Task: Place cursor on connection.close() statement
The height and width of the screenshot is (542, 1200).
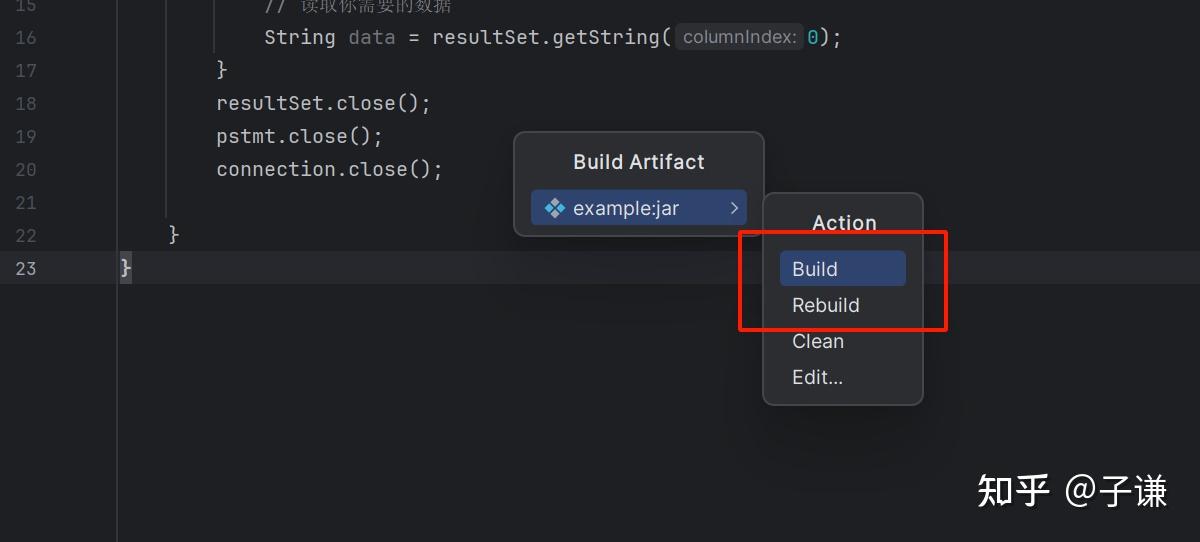Action: tap(328, 169)
